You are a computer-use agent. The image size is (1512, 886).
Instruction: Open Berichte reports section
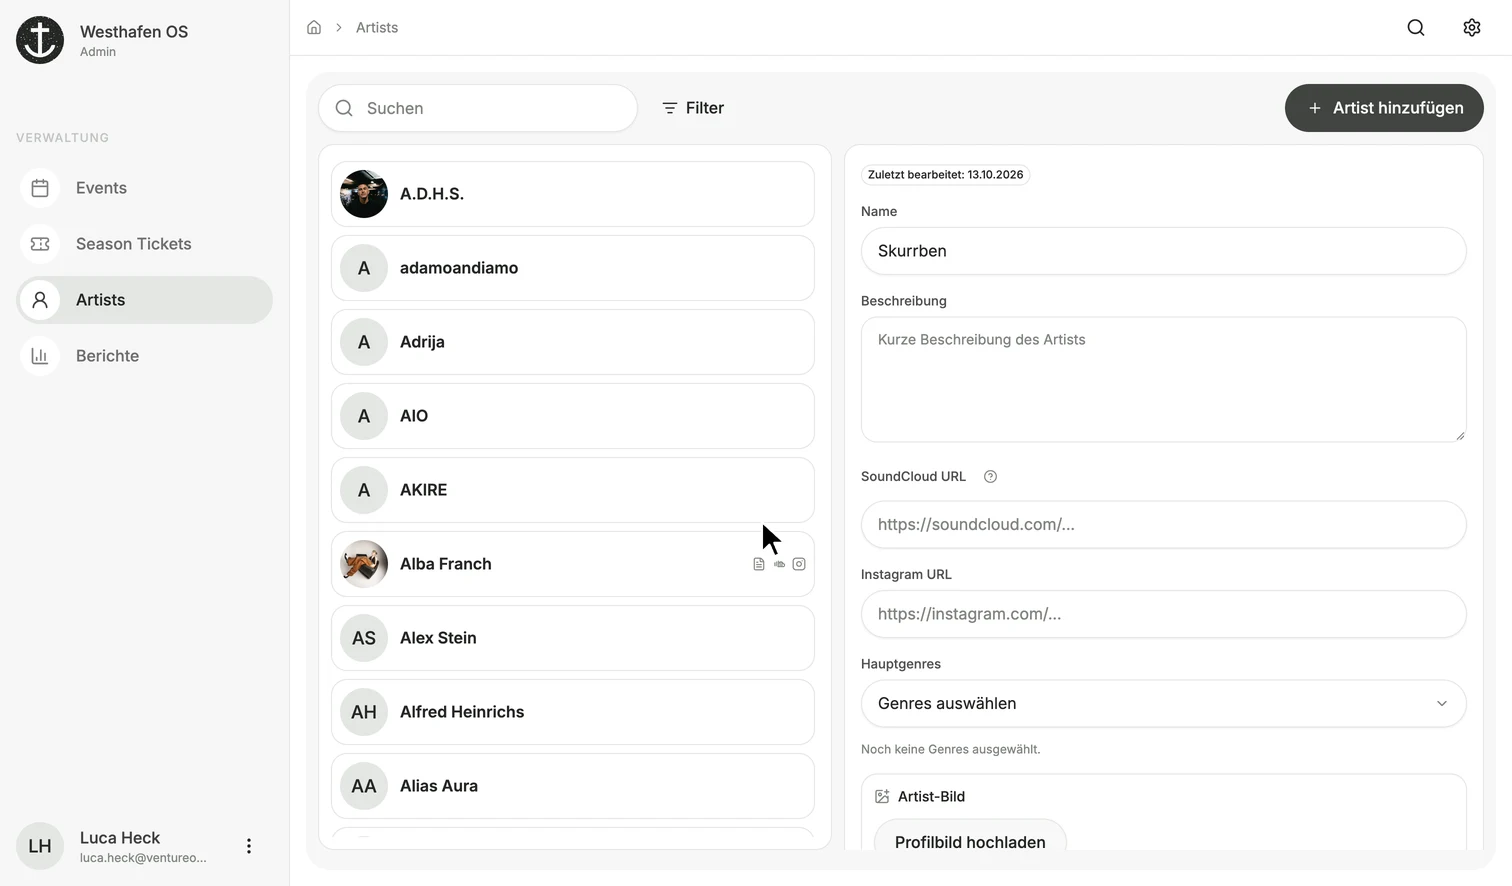145,356
